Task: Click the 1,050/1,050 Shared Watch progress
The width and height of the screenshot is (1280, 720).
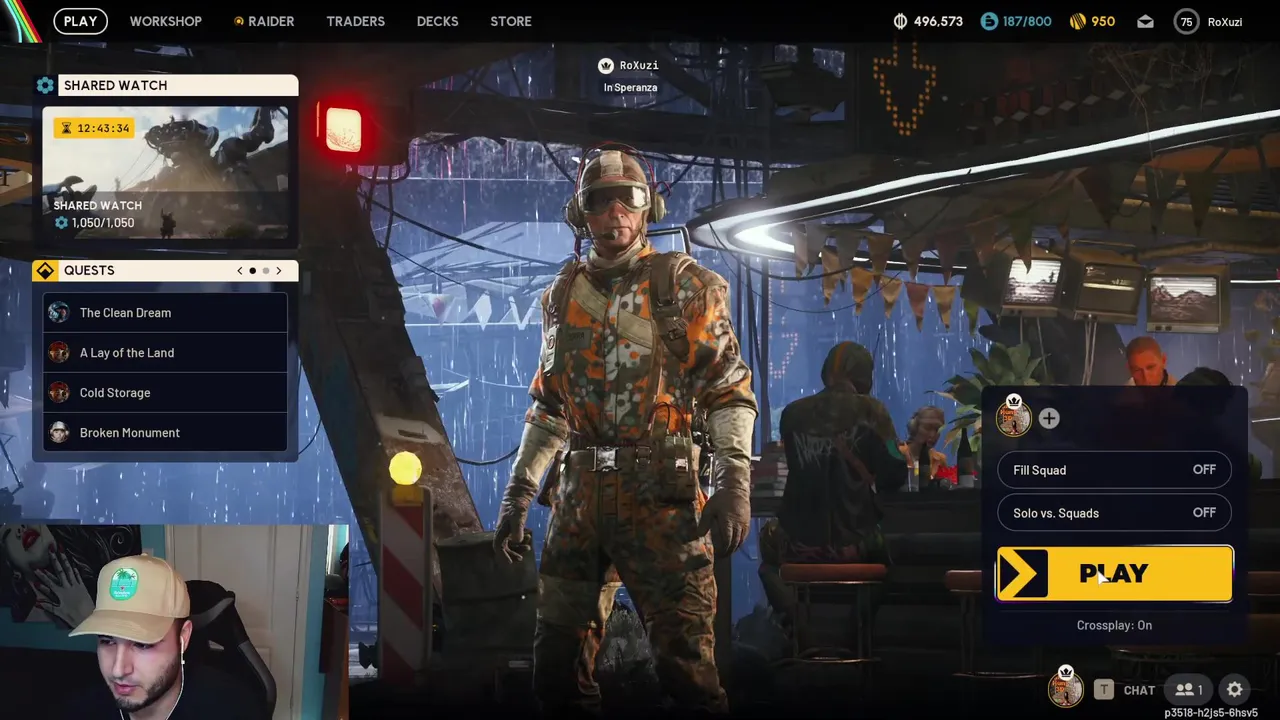Action: 95,223
